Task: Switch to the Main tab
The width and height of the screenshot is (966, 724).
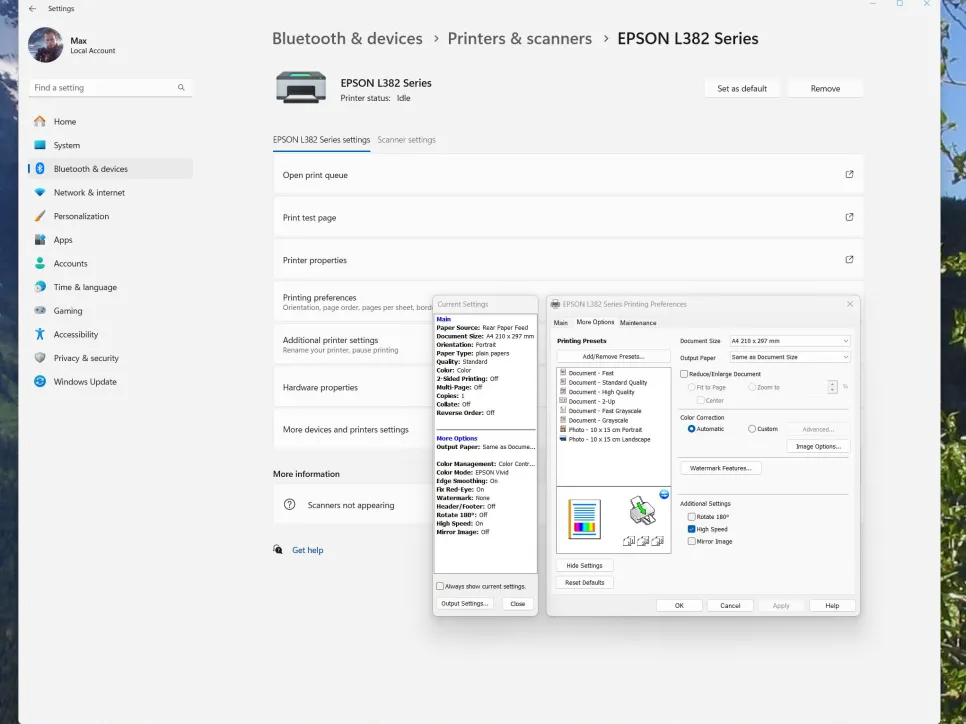Action: tap(561, 323)
